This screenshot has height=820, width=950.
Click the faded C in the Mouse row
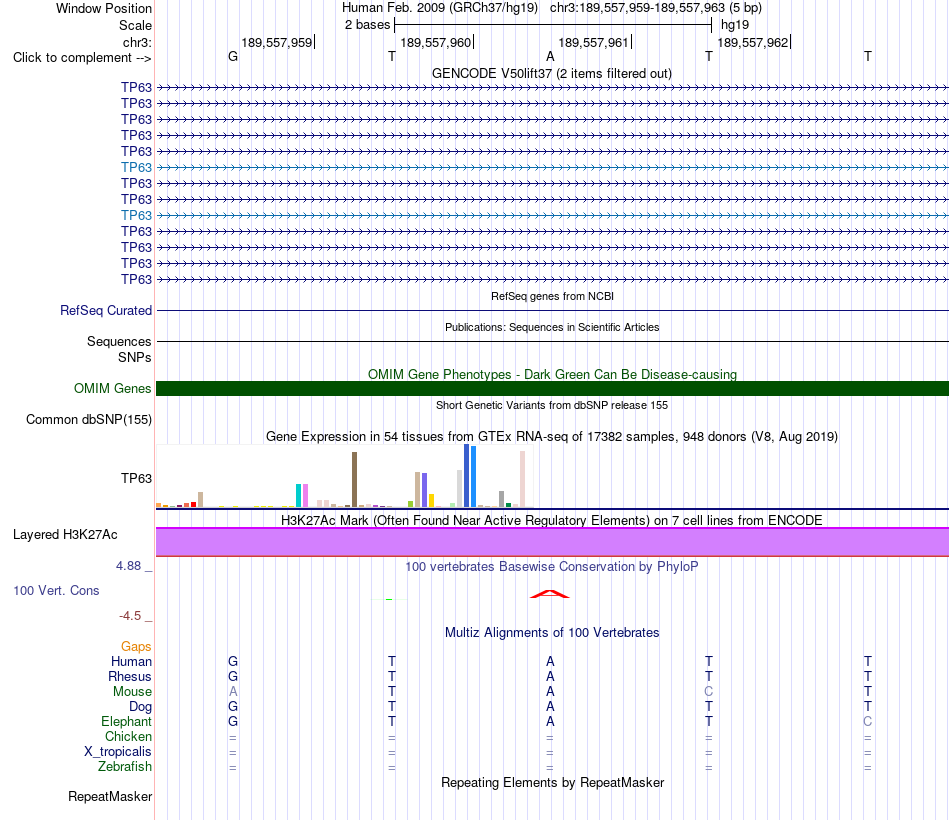coord(708,692)
